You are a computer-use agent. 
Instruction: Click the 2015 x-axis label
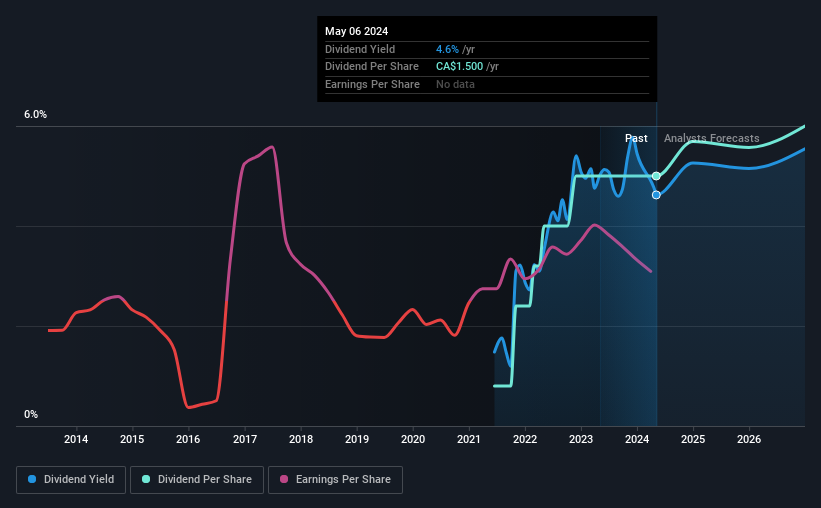(132, 439)
